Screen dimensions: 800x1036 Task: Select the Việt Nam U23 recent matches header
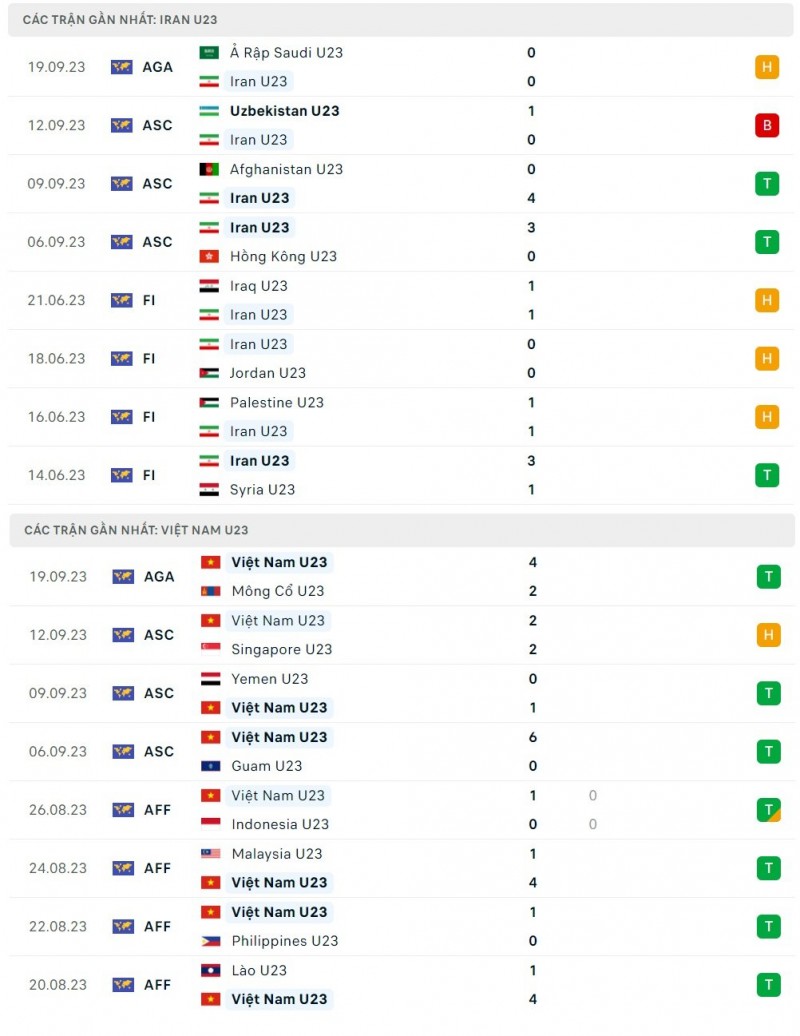click(x=136, y=530)
